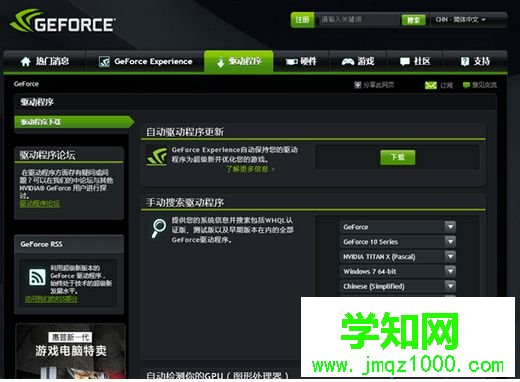This screenshot has height=382, width=520.
Task: Click the feedback speech bubble icon
Action: [x=466, y=85]
